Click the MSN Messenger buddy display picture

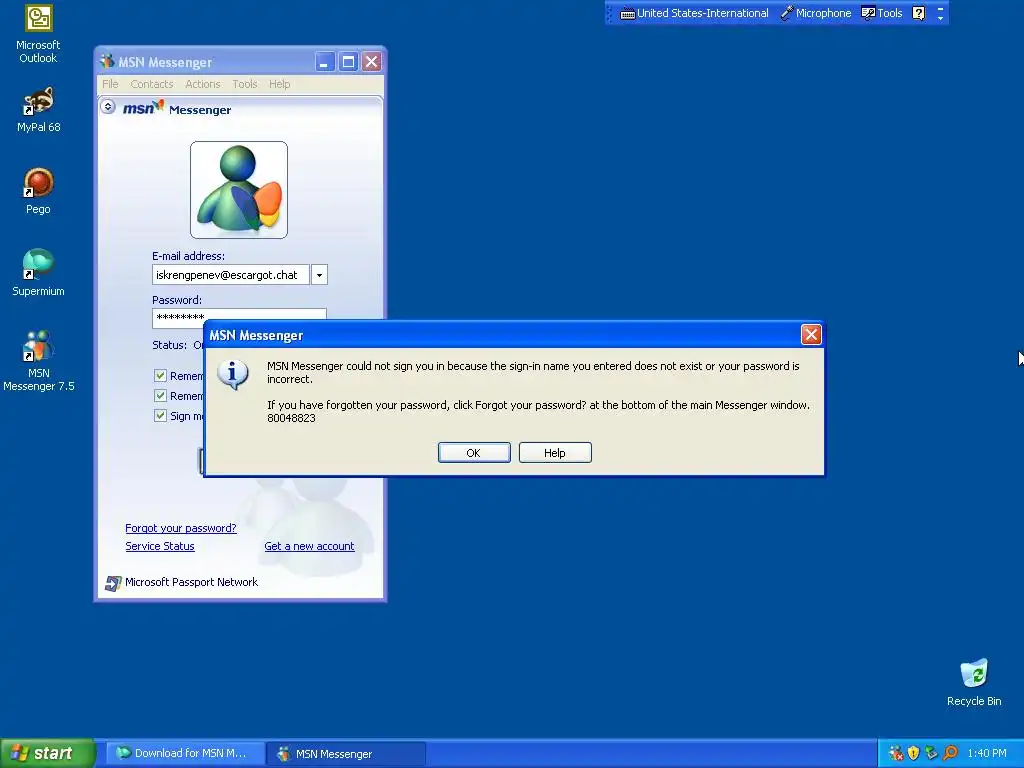coord(238,190)
